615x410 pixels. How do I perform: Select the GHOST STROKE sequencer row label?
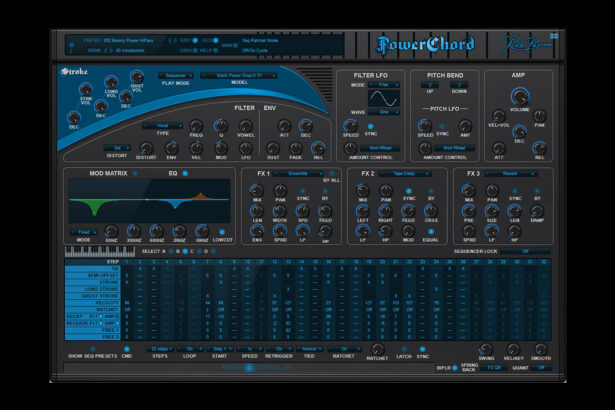(93, 296)
